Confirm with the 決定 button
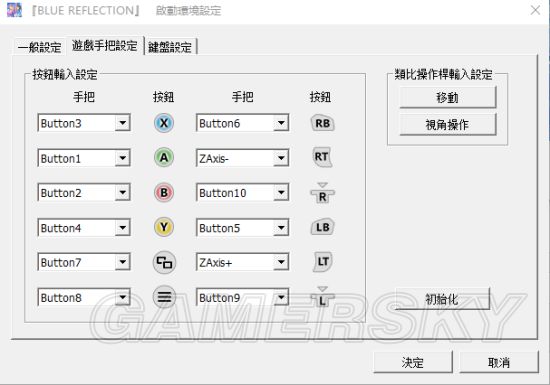The height and width of the screenshot is (385, 550). 413,362
